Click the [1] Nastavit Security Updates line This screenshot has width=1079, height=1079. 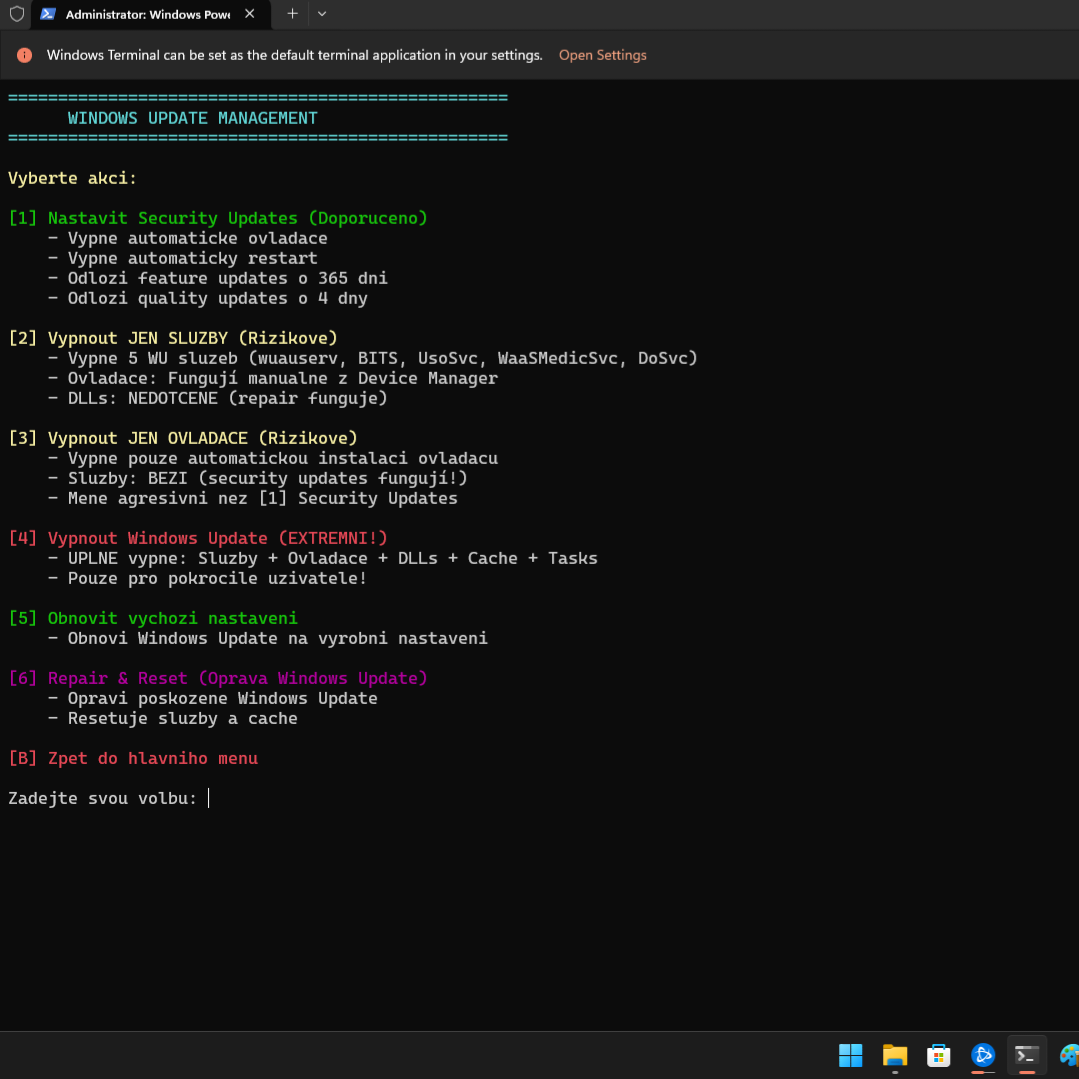[x=218, y=218]
